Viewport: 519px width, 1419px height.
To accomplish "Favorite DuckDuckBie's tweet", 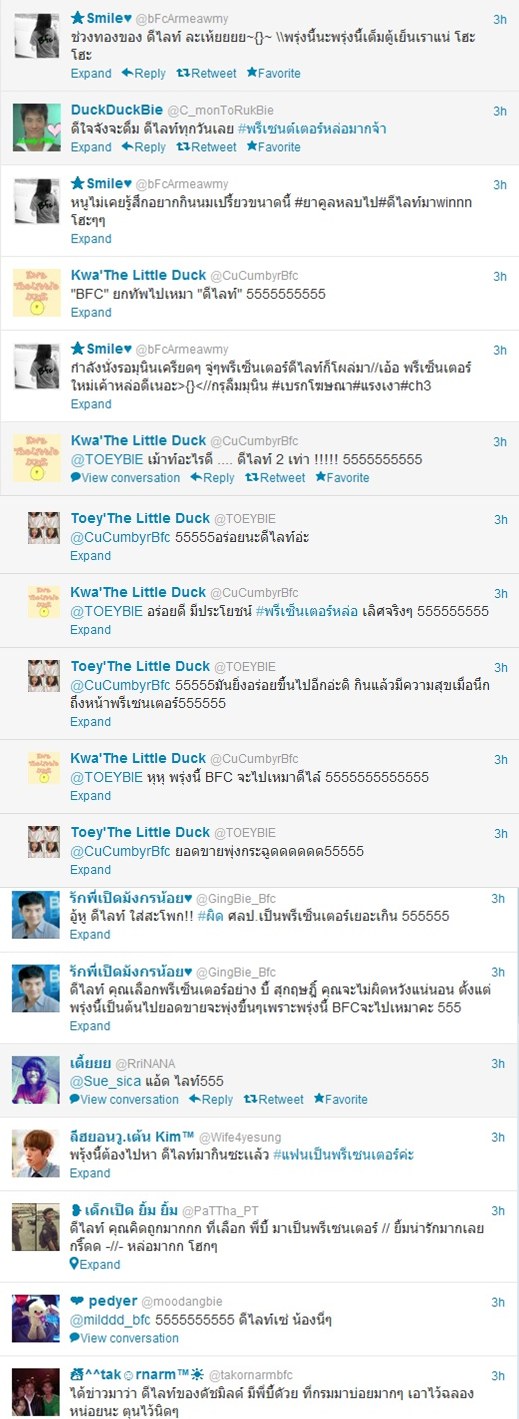I will click(x=273, y=147).
